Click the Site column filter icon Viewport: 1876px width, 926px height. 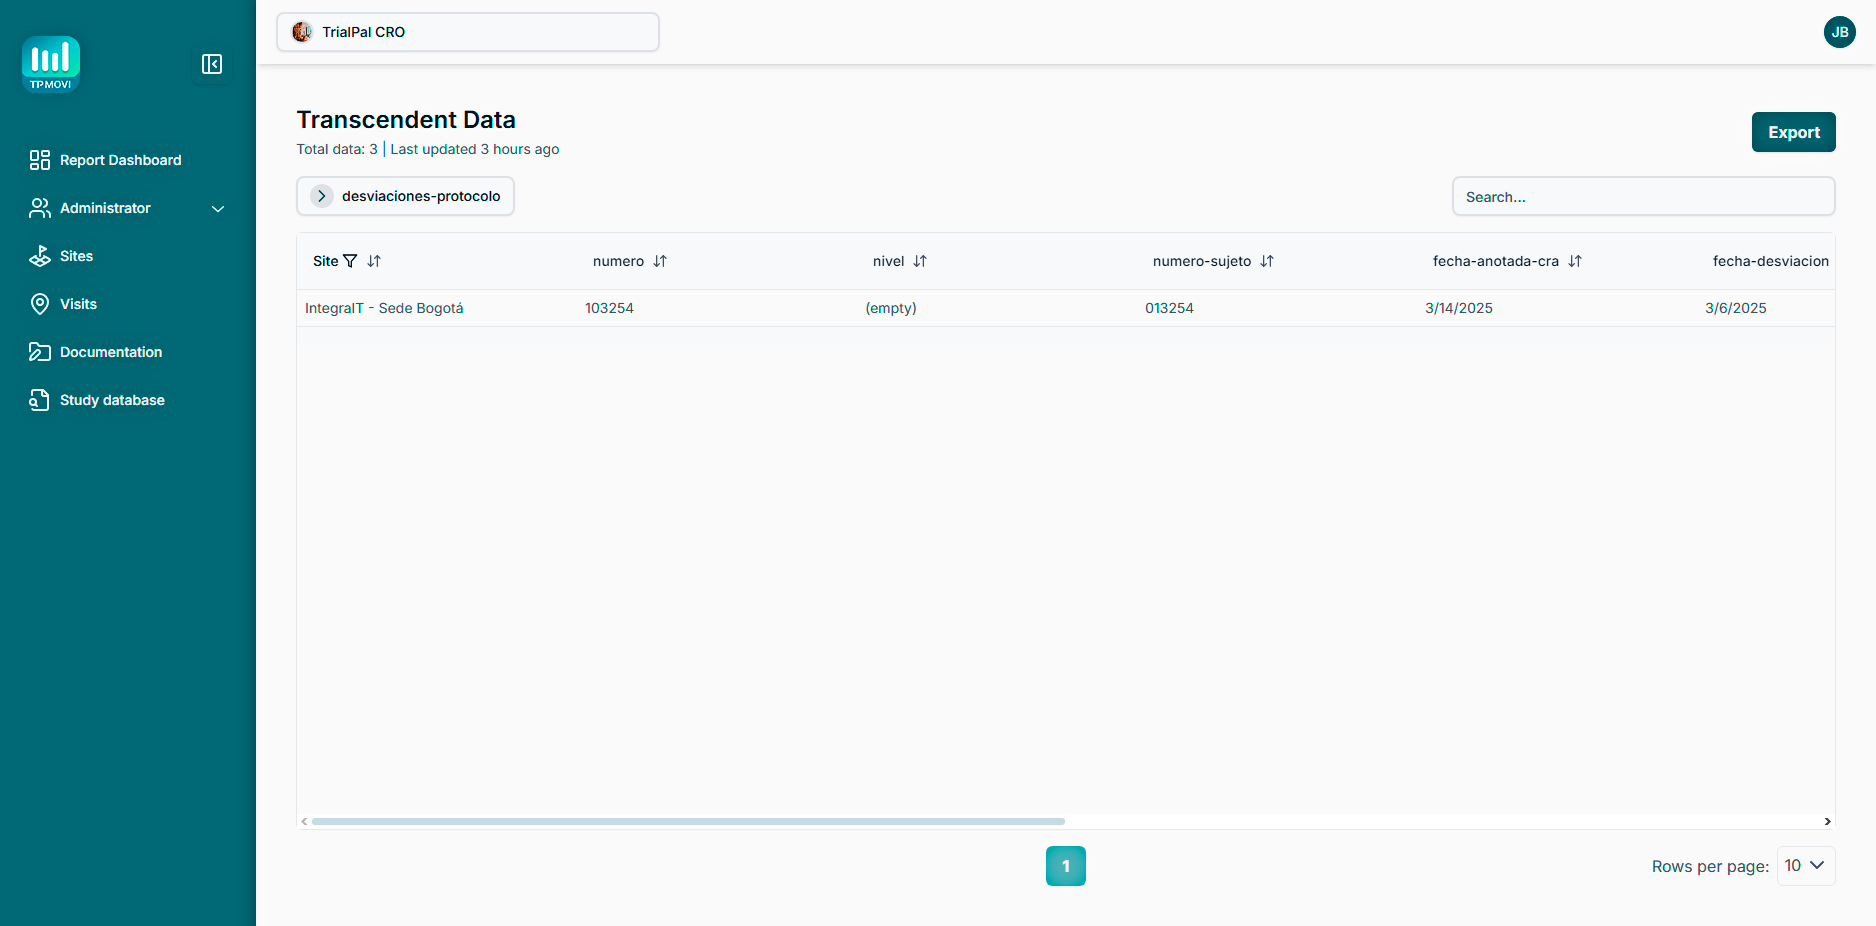click(350, 261)
